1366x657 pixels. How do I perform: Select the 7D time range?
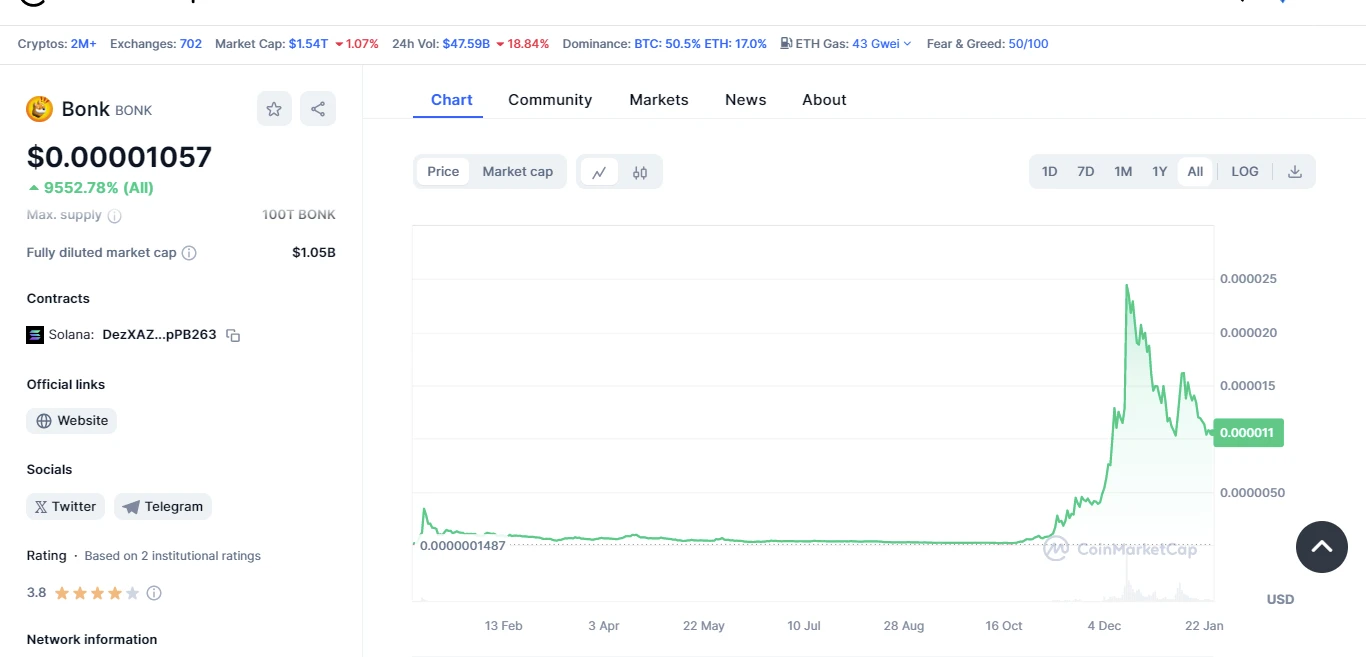tap(1085, 172)
